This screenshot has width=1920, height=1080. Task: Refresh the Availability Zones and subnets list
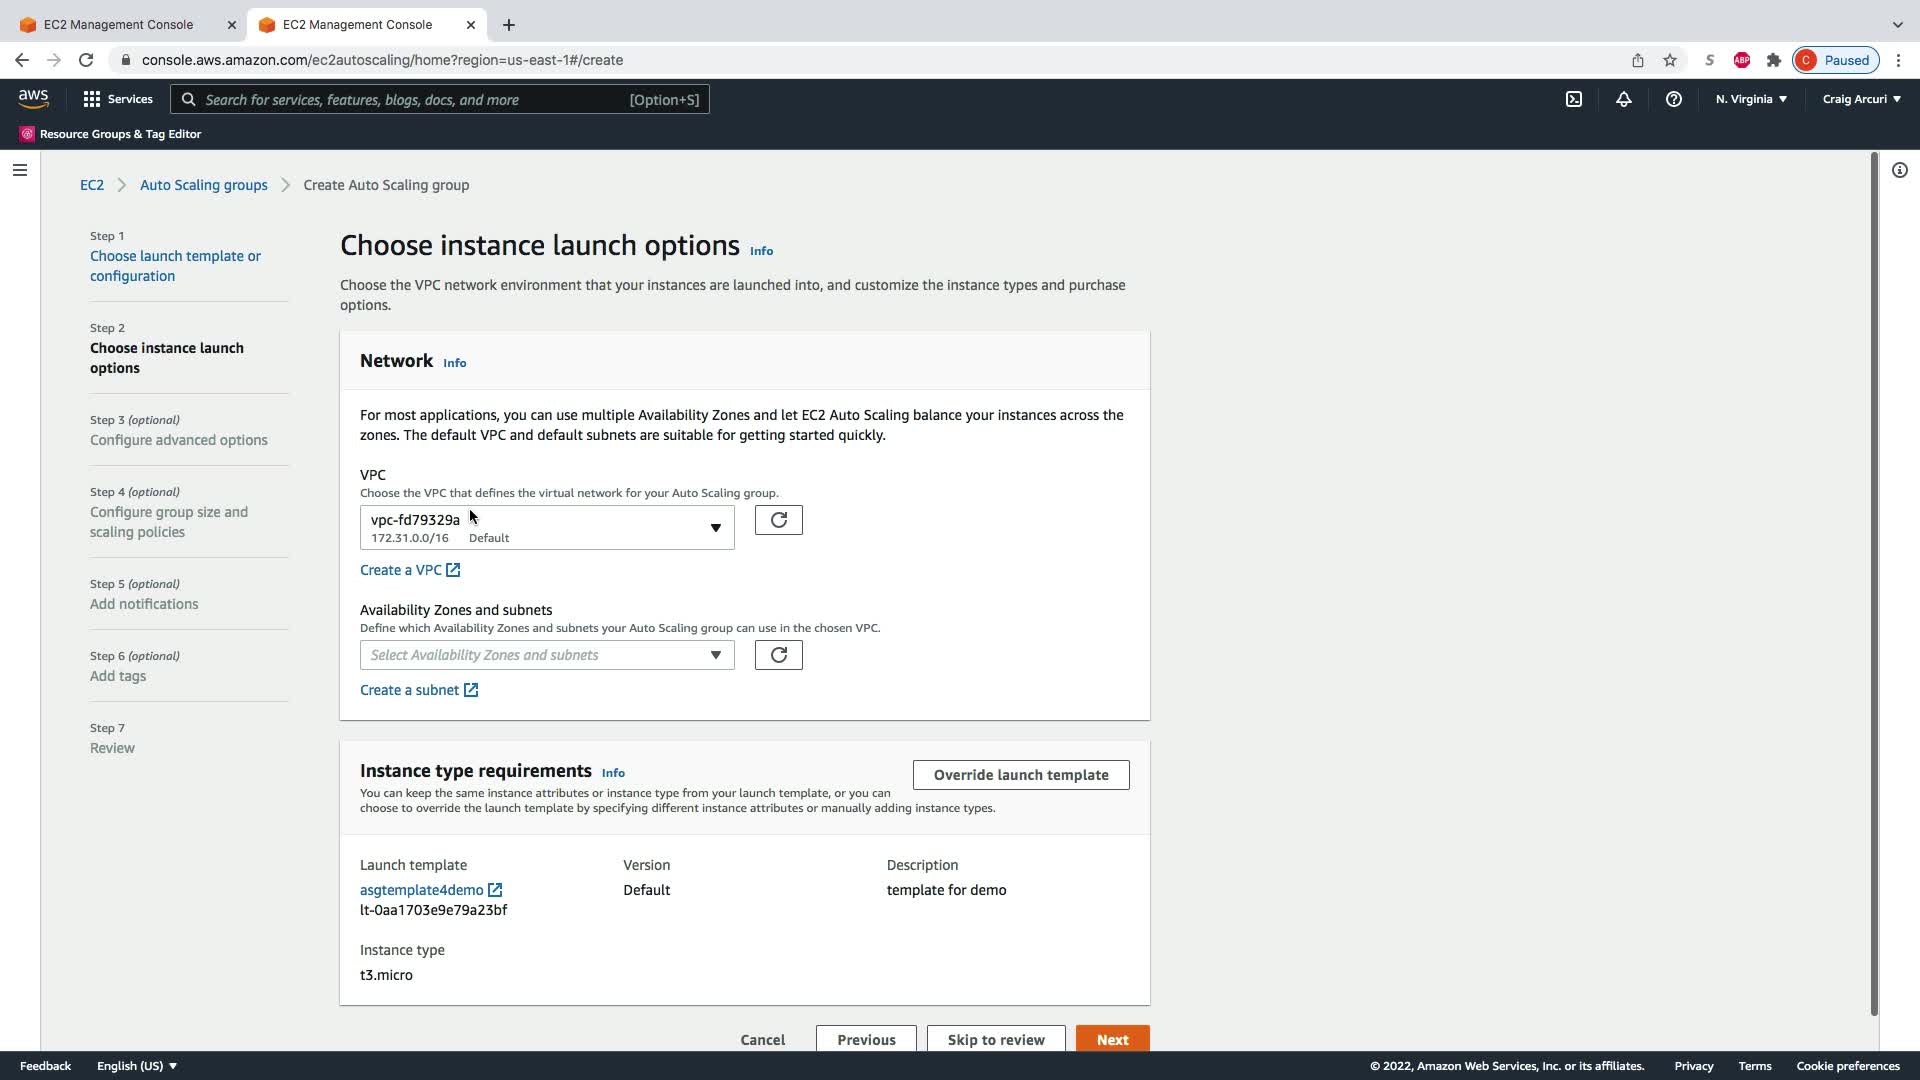click(778, 655)
